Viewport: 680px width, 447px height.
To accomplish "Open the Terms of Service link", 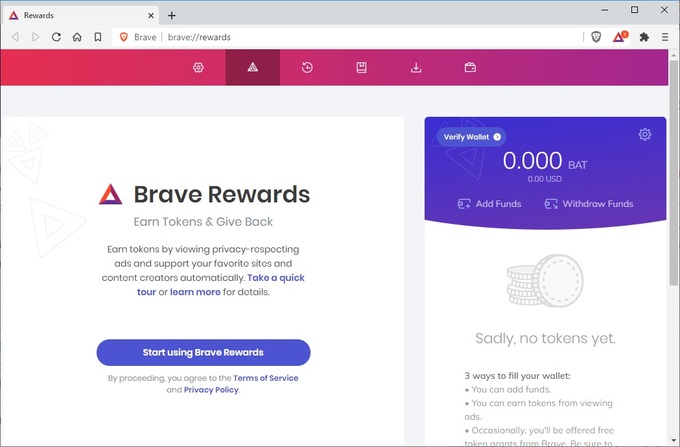I will 266,378.
